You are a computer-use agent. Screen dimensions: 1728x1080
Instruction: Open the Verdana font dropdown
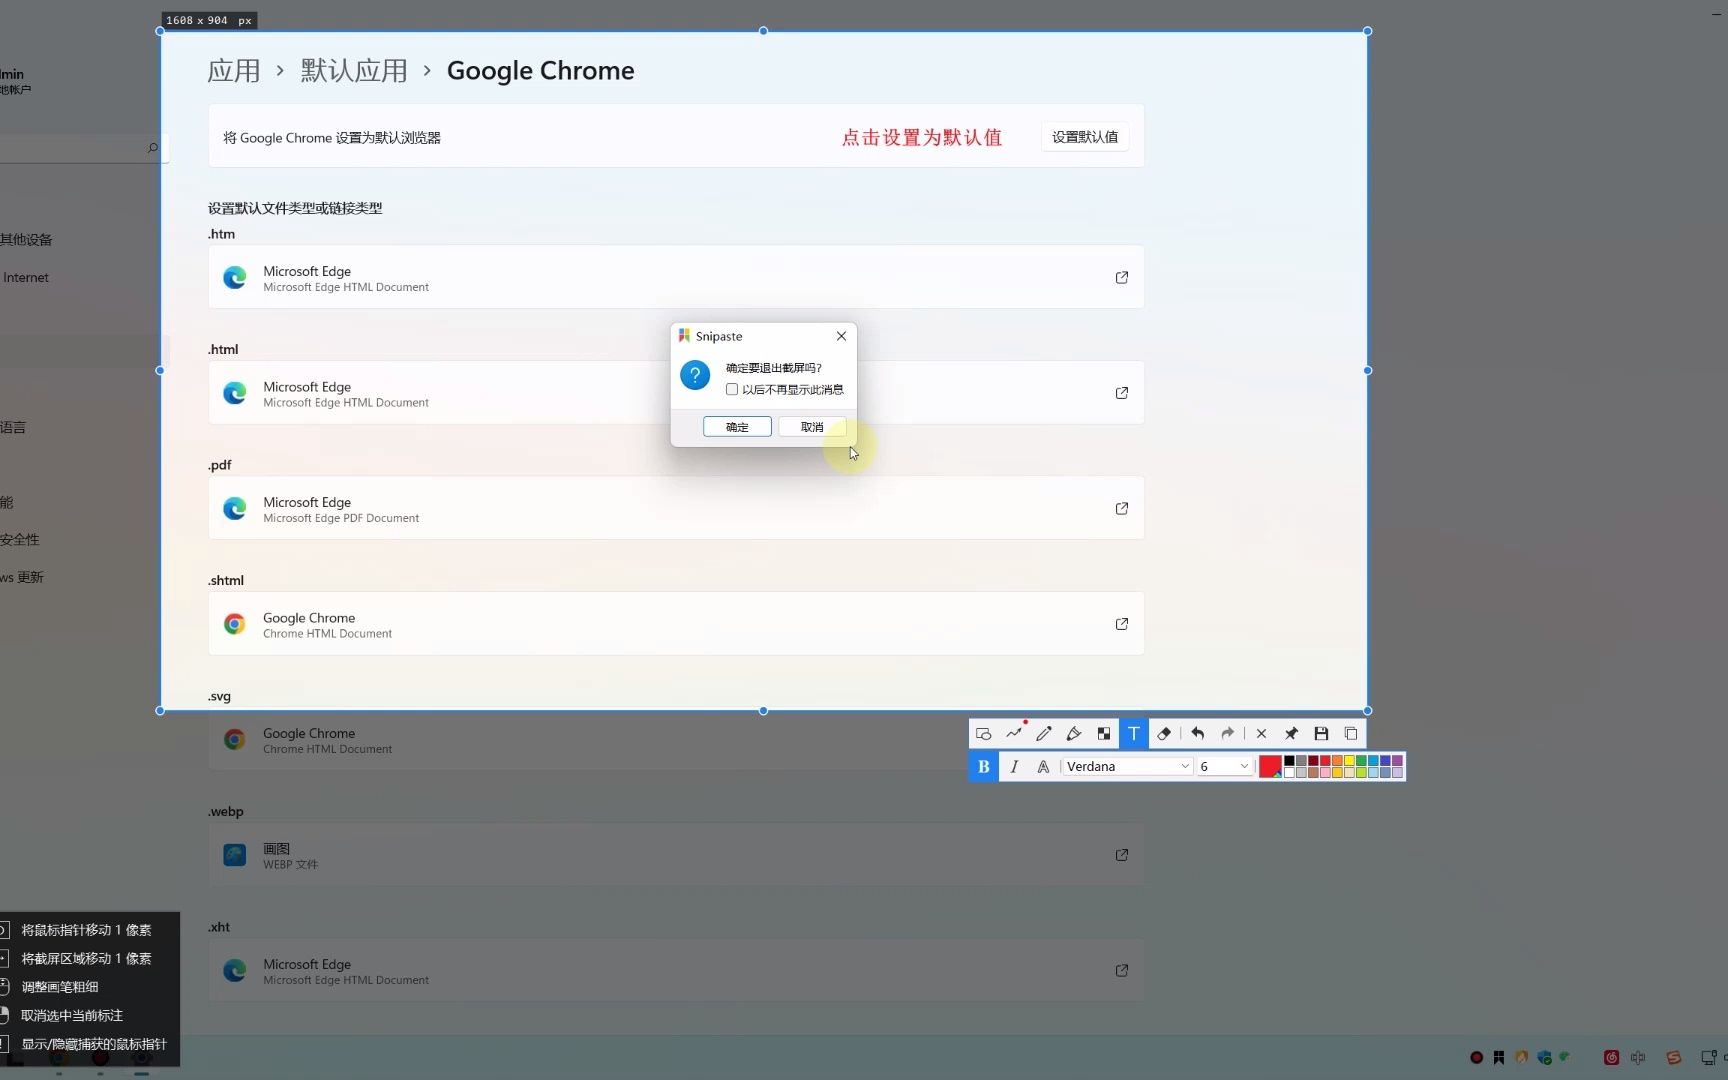click(x=1128, y=767)
